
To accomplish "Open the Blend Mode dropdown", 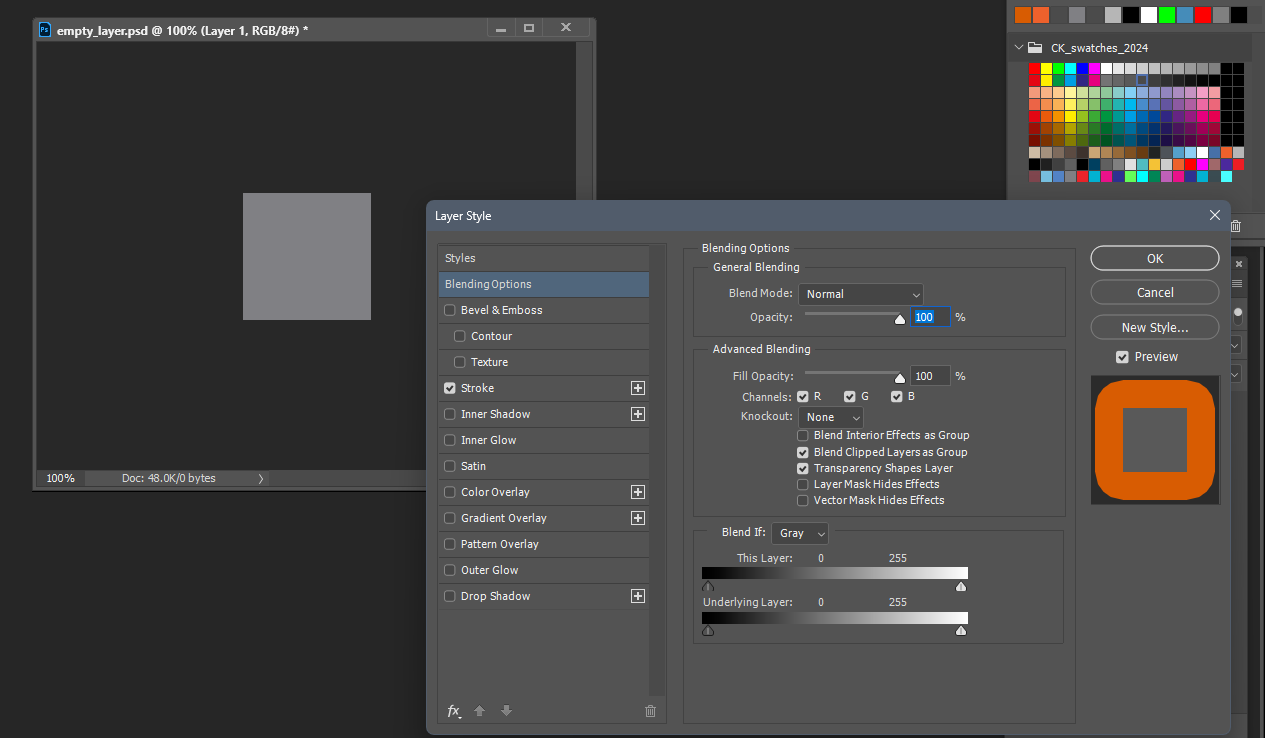I will [860, 294].
